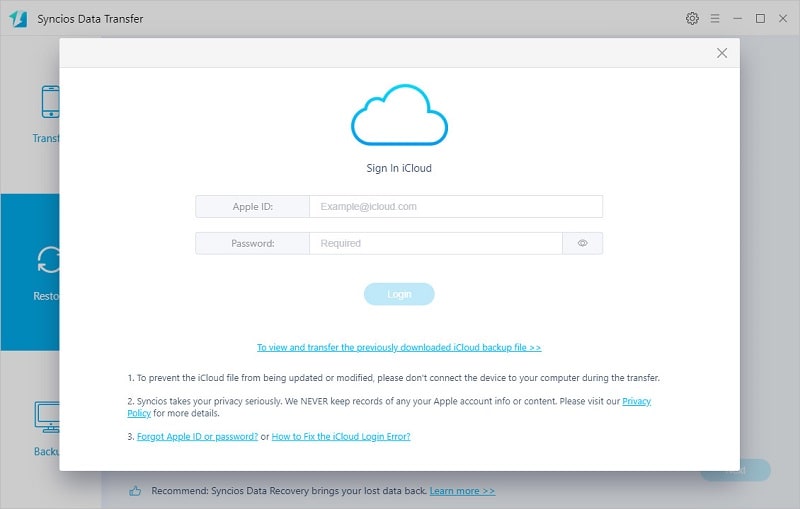Click the Sign In iCloud heading text
Image resolution: width=800 pixels, height=509 pixels.
click(399, 168)
